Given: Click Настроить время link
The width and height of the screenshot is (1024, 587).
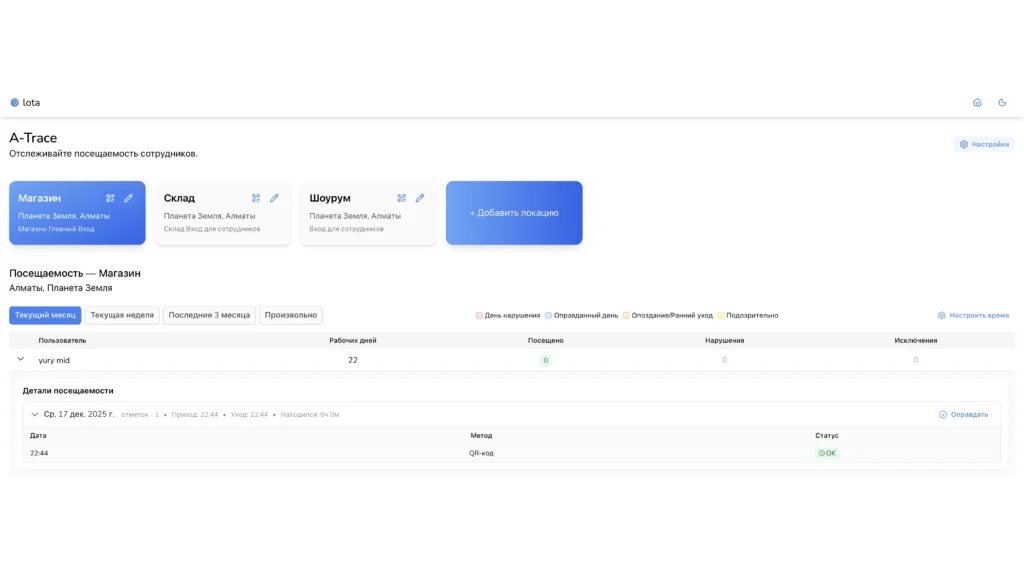Looking at the screenshot, I should click(973, 315).
